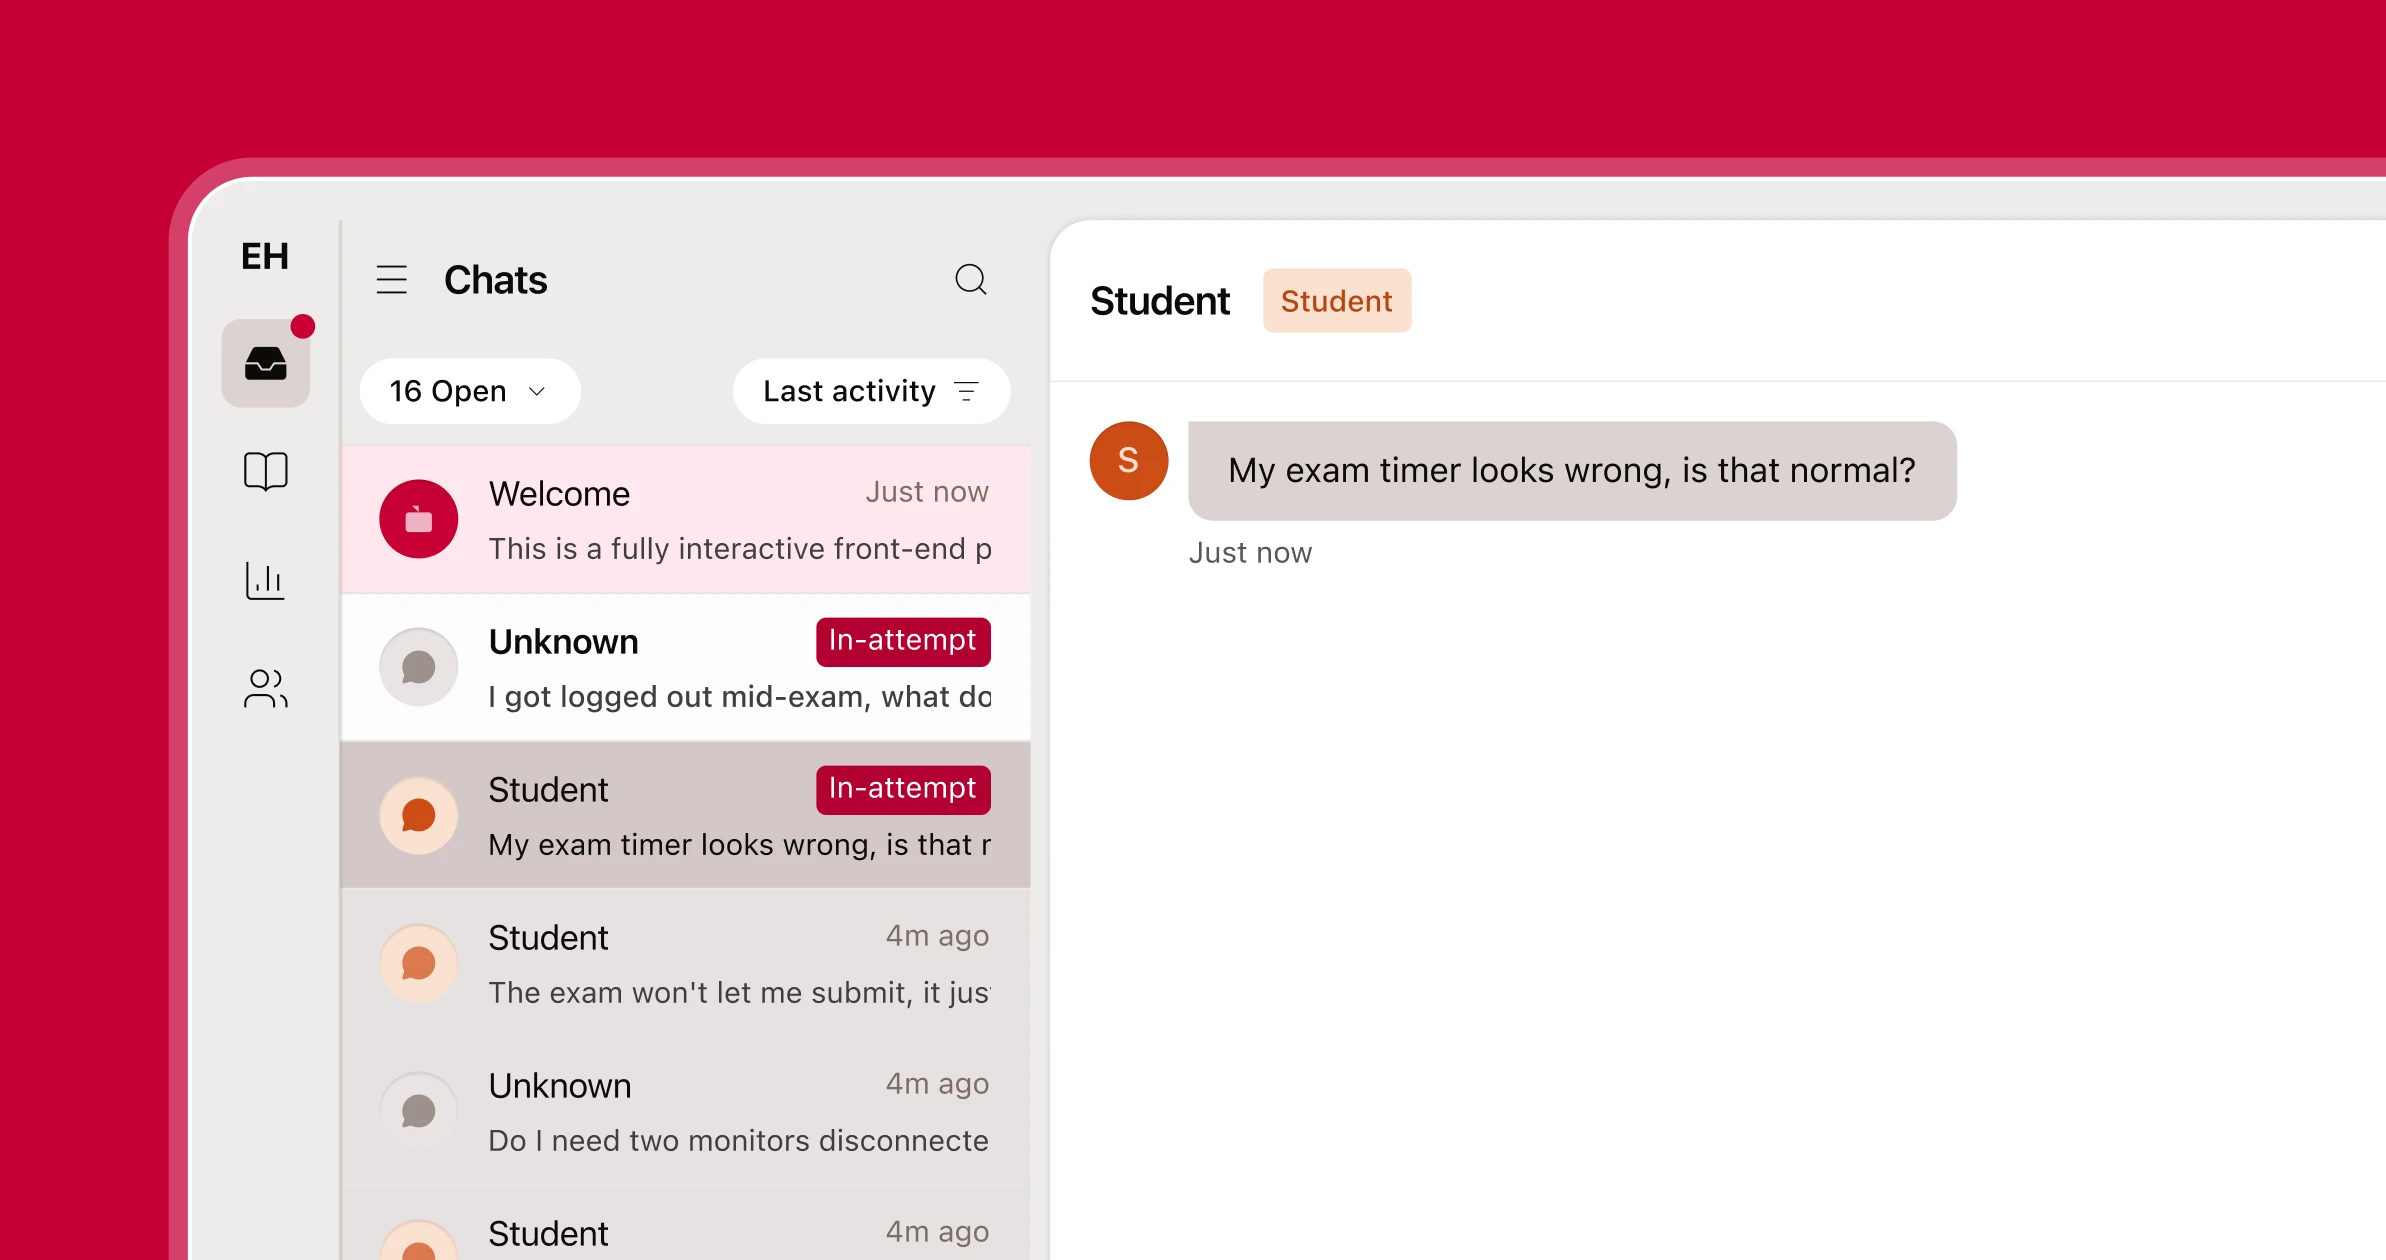This screenshot has width=2386, height=1260.
Task: Open the Last activity sort dropdown
Action: point(871,391)
